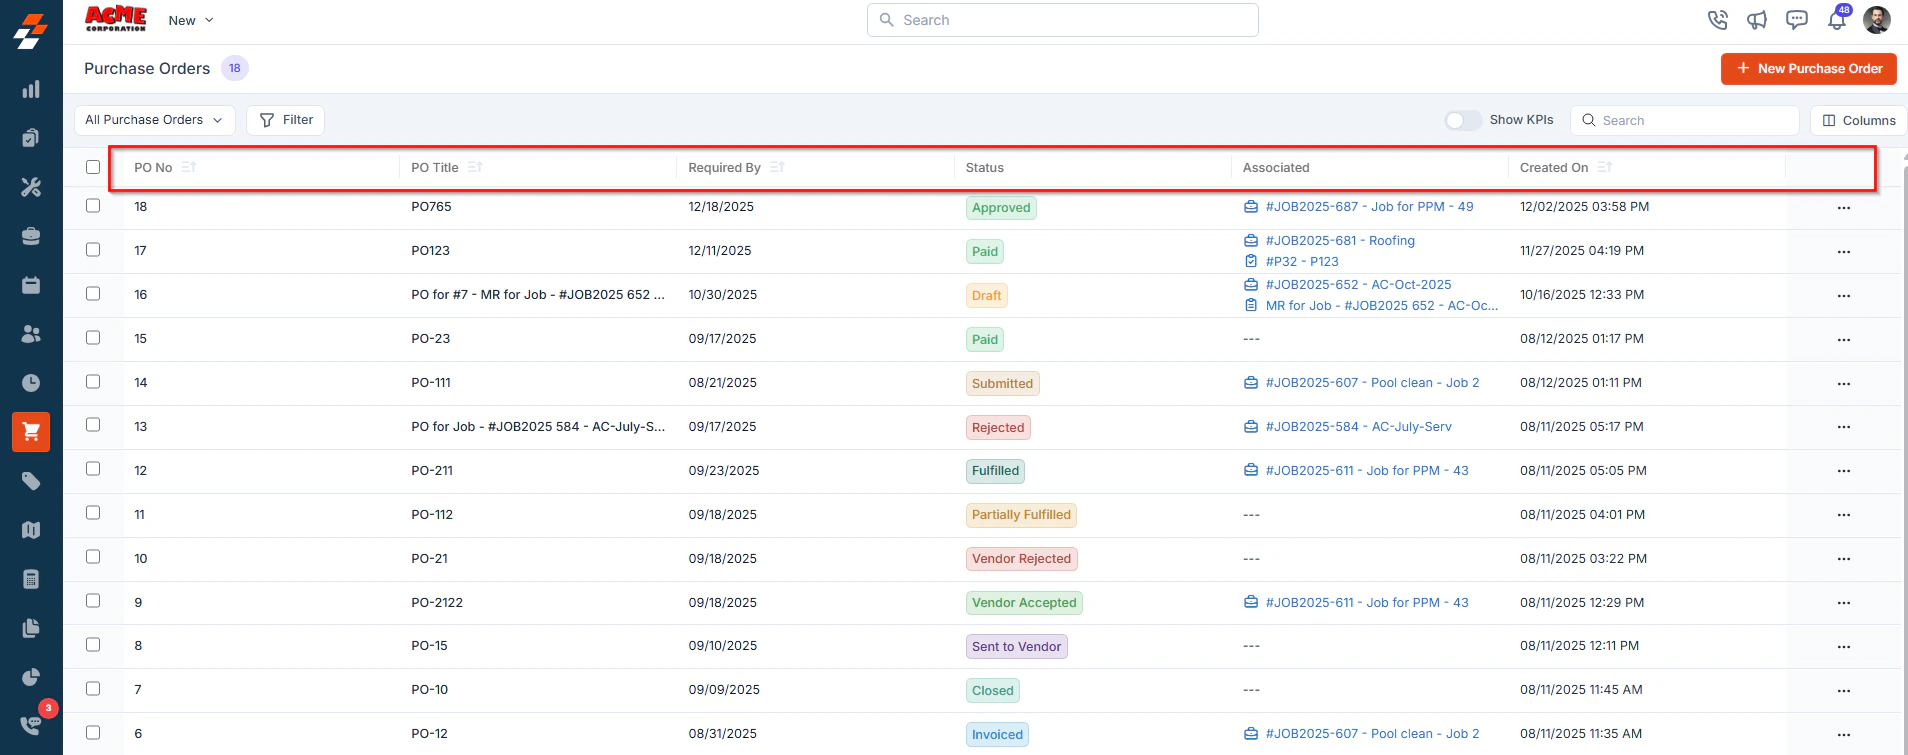Sort by the PO No column icon
This screenshot has height=755, width=1908.
pos(189,167)
